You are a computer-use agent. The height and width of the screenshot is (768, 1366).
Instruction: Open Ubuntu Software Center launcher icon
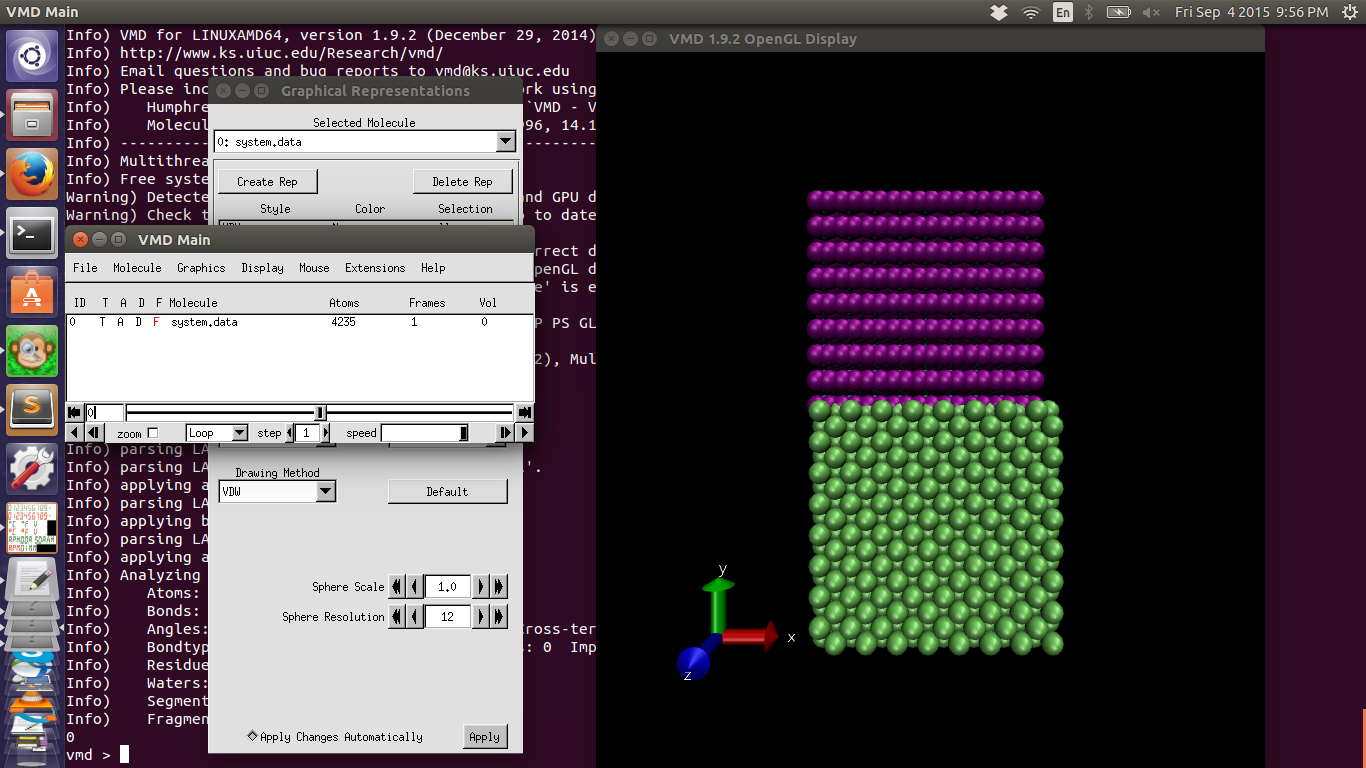[x=32, y=292]
